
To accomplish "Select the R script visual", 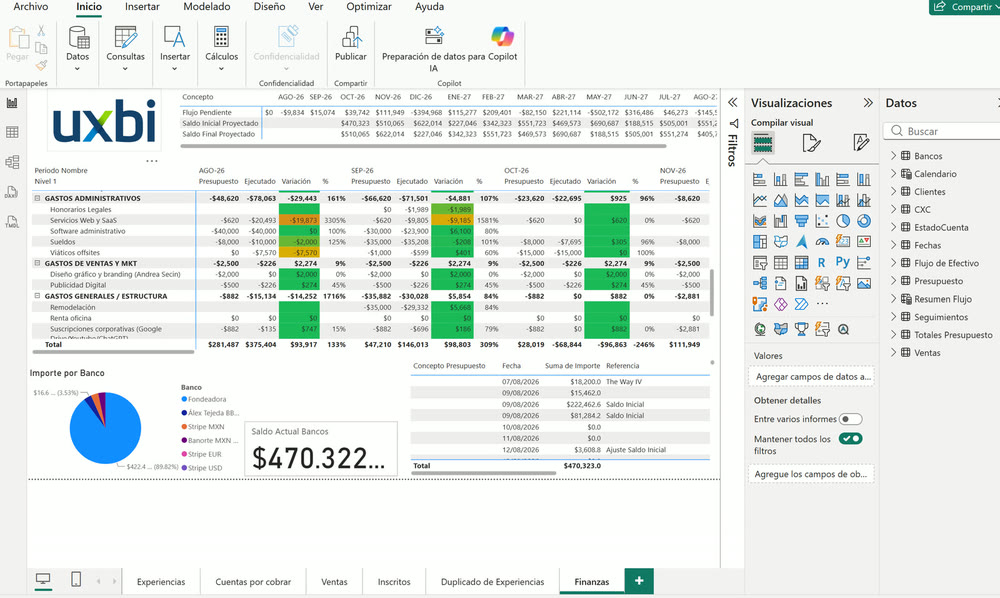I will pyautogui.click(x=822, y=263).
